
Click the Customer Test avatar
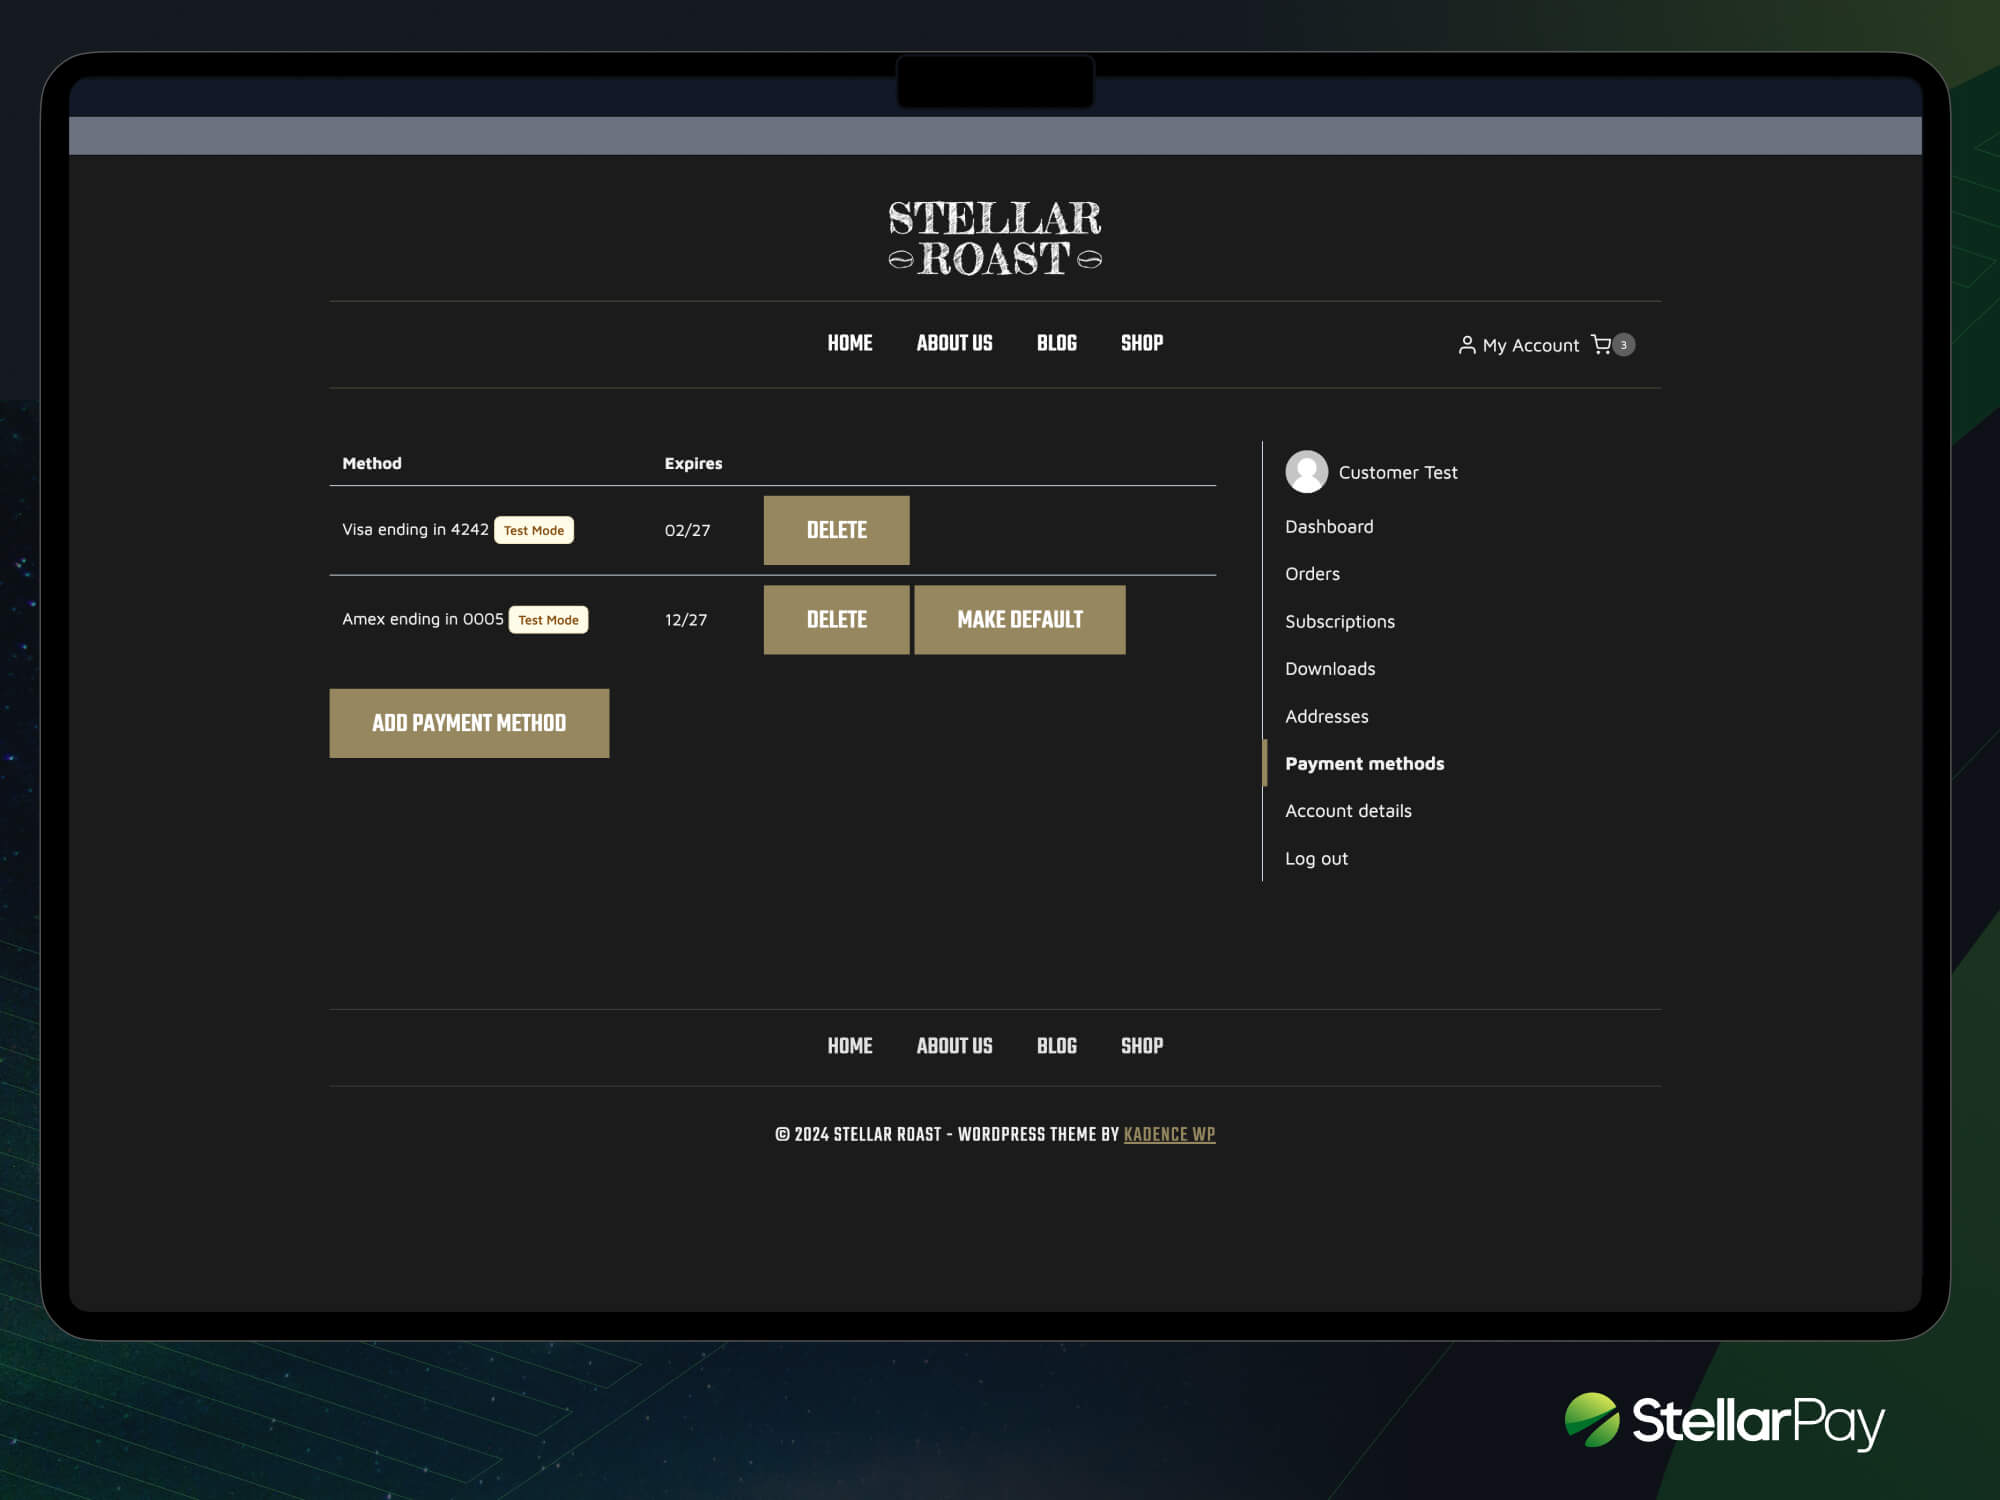(1306, 471)
